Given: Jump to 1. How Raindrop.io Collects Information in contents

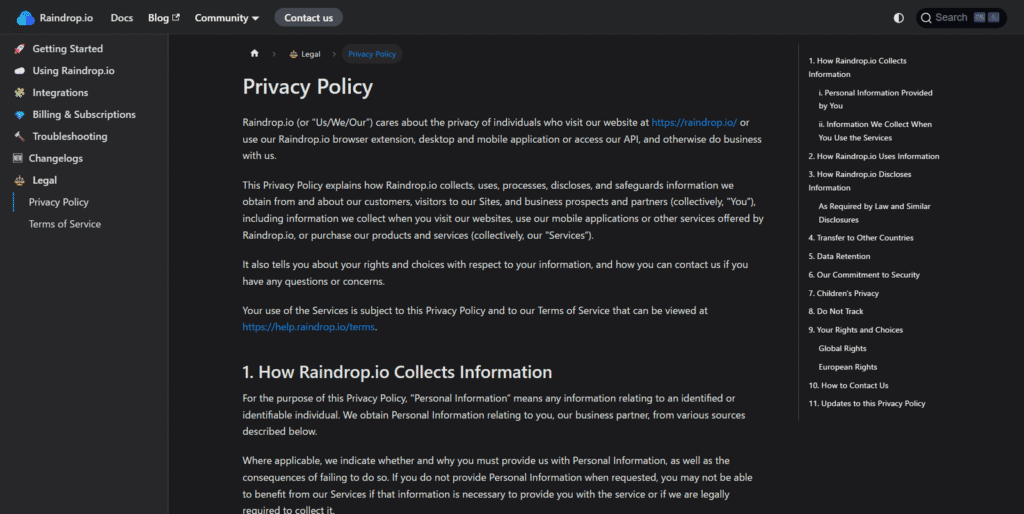Looking at the screenshot, I should 857,67.
